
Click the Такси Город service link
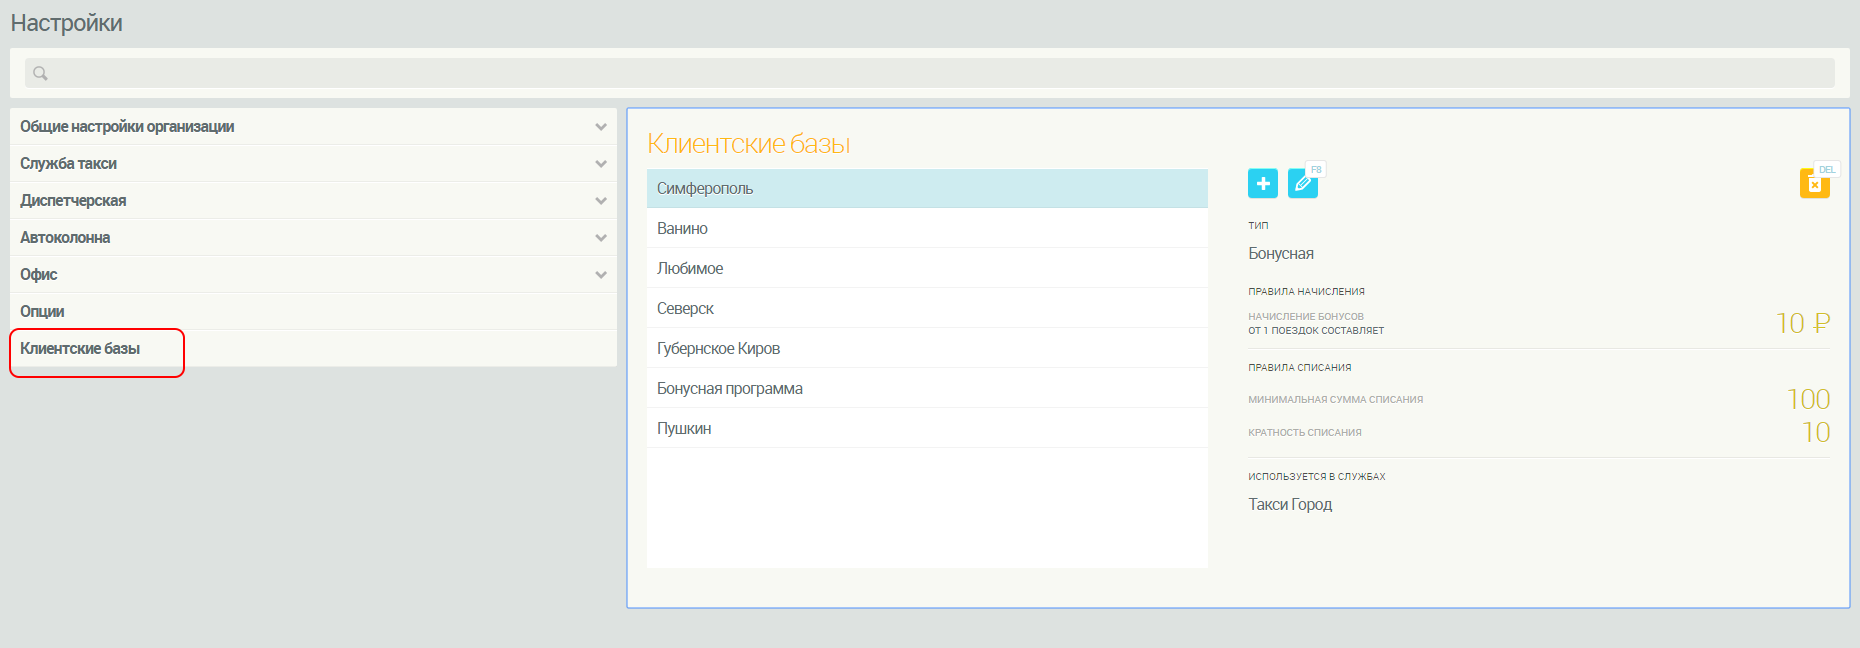point(1290,505)
